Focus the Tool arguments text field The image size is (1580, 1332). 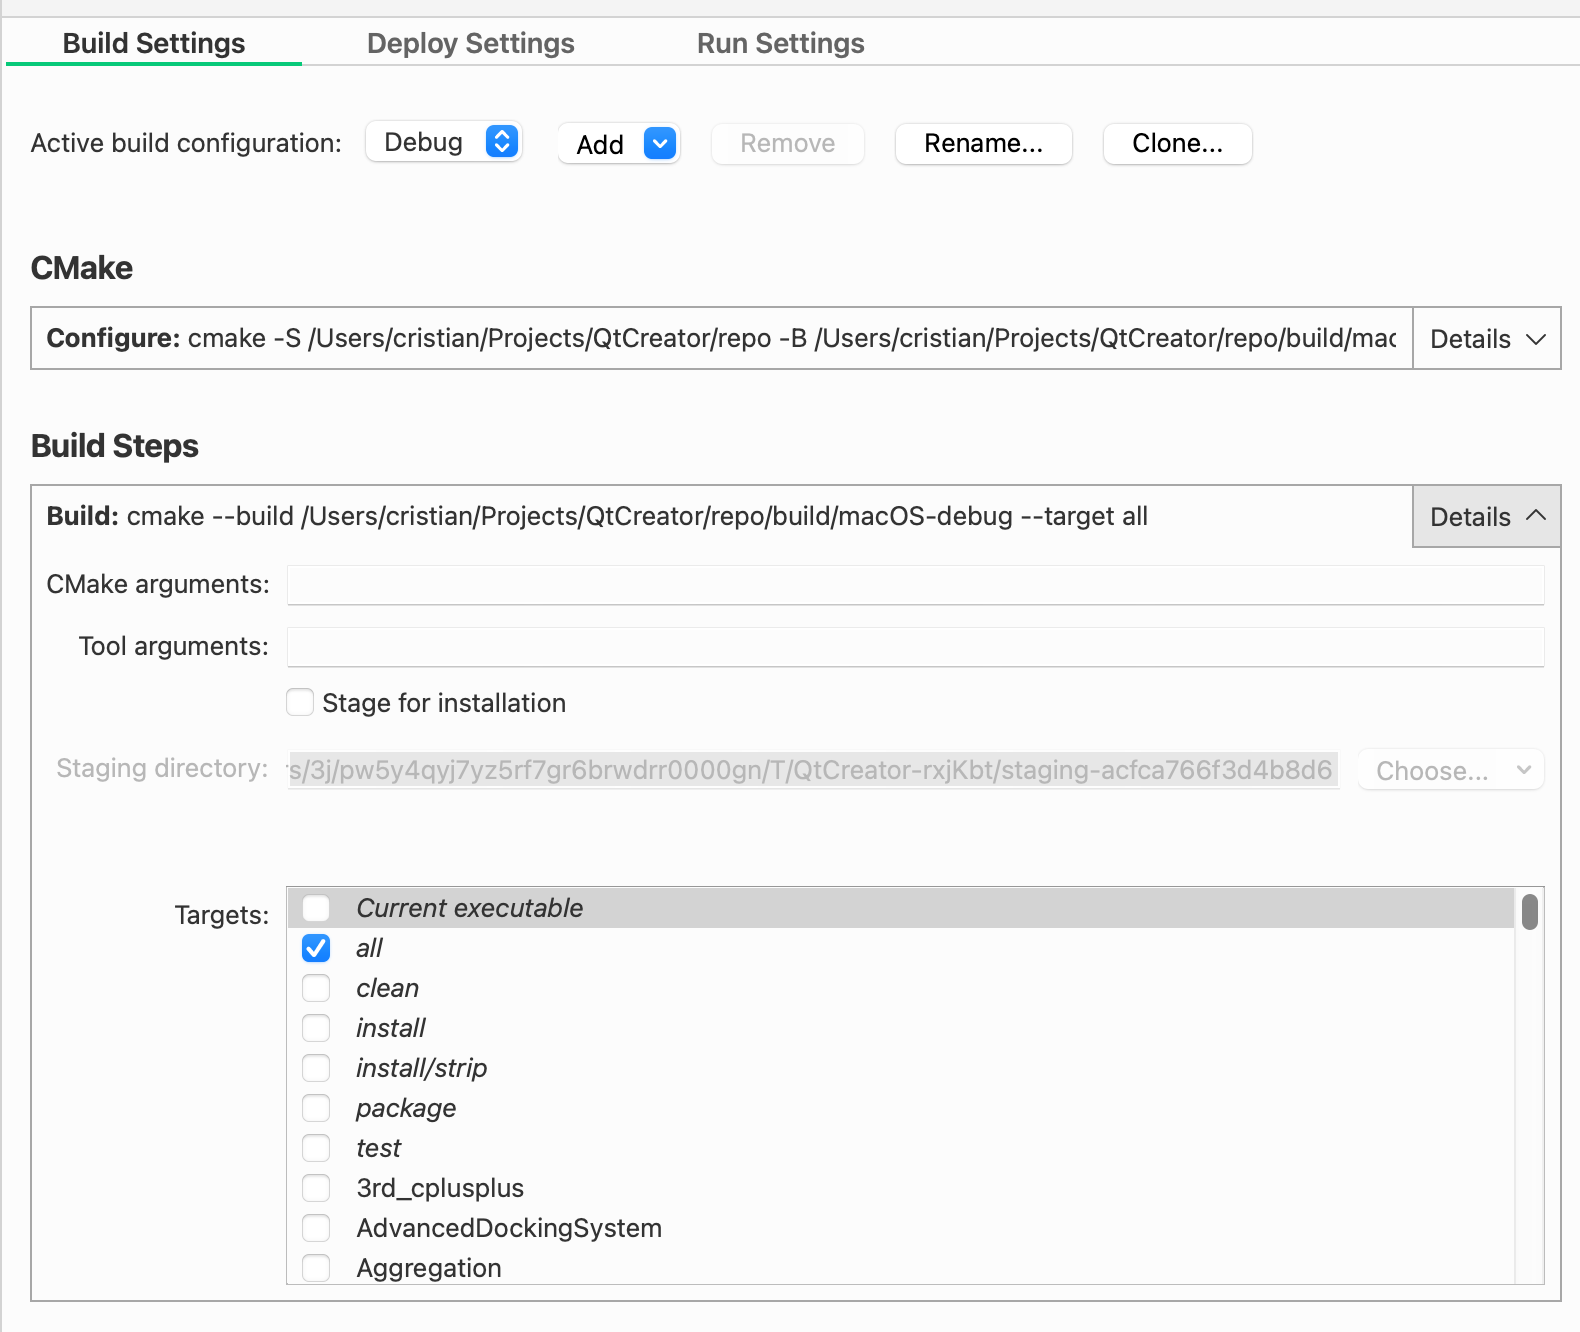pos(915,647)
